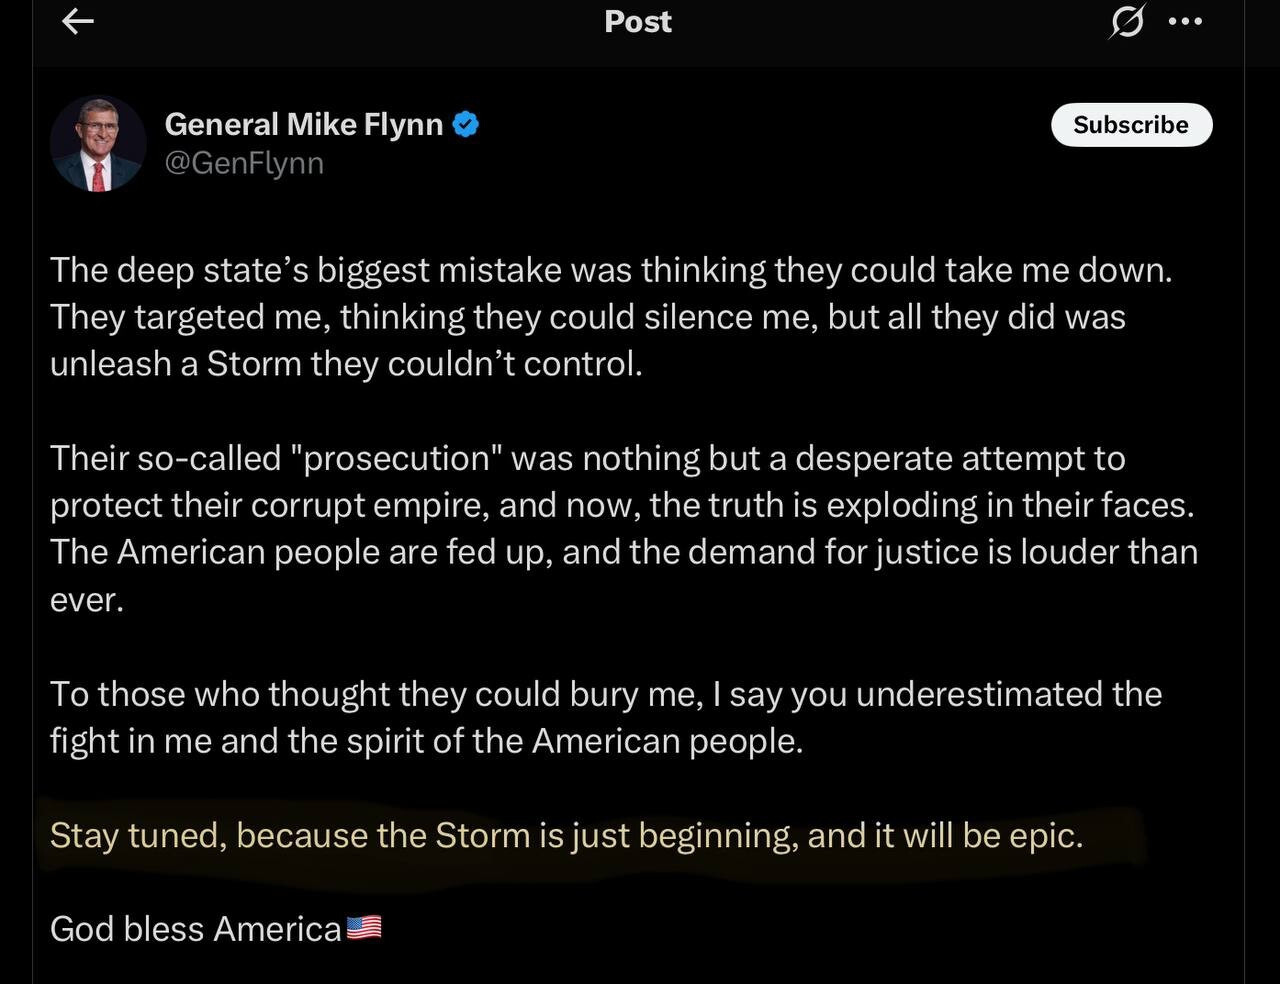Click the text "unleash a Storm they couldn't control."

(346, 364)
